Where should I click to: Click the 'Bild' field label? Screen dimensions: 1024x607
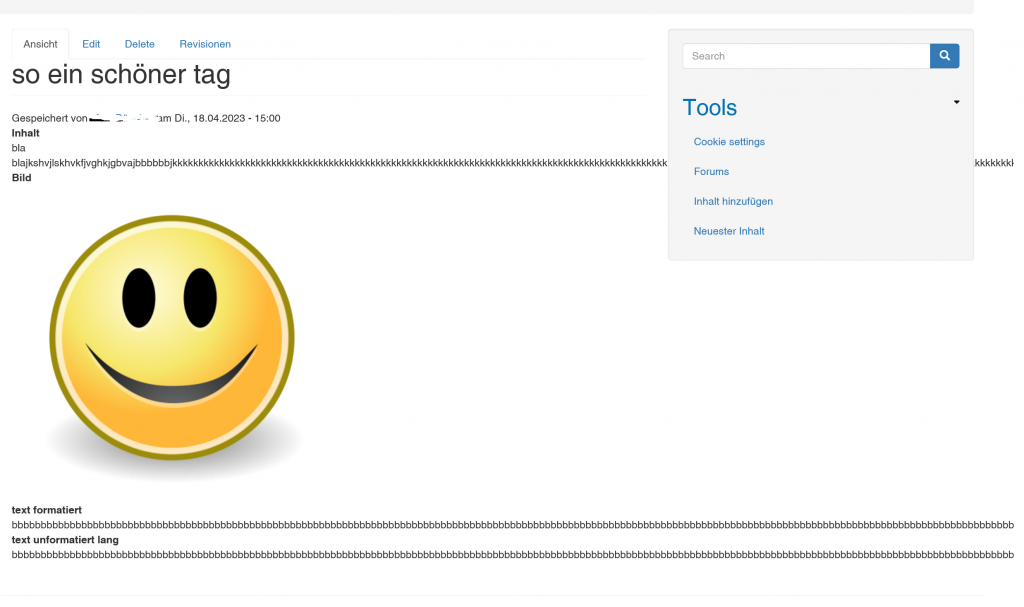point(21,178)
